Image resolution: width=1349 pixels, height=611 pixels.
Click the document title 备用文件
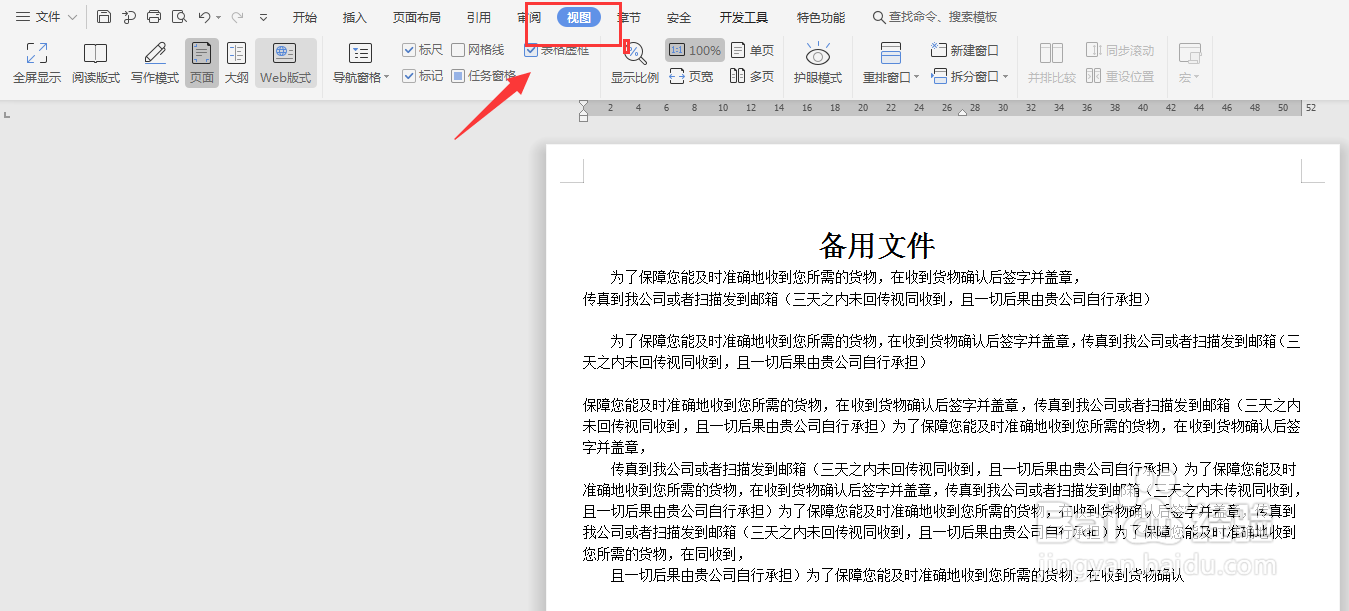tap(875, 243)
